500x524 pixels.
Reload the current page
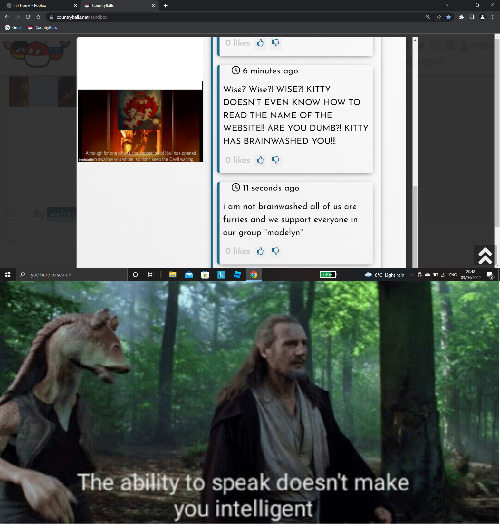[28, 17]
